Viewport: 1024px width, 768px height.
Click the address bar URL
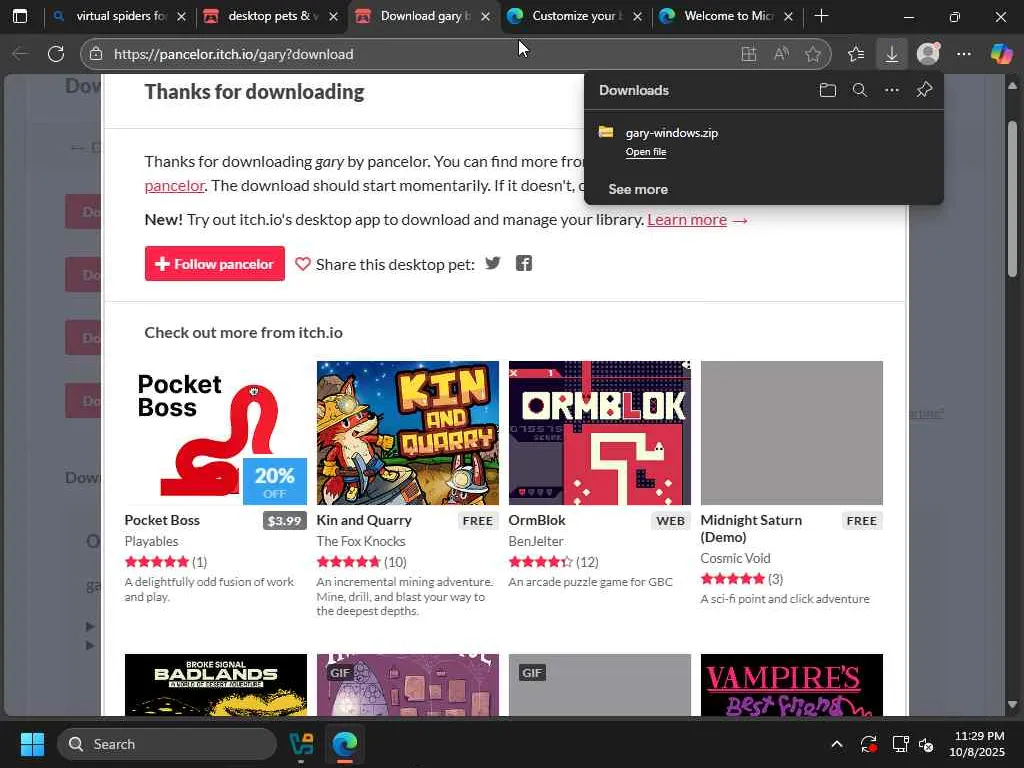click(x=234, y=54)
